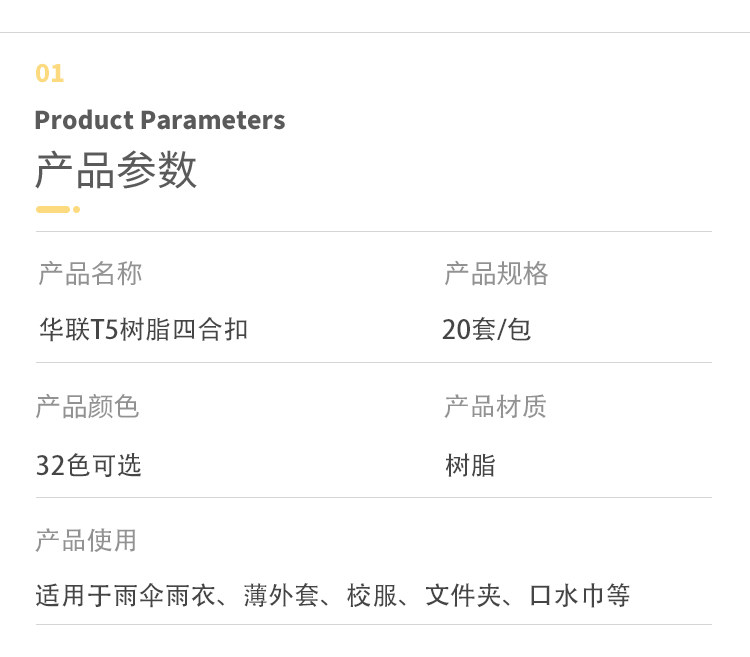This screenshot has height=657, width=750.
Task: Click the yellow dash accent under heading
Action: point(53,209)
